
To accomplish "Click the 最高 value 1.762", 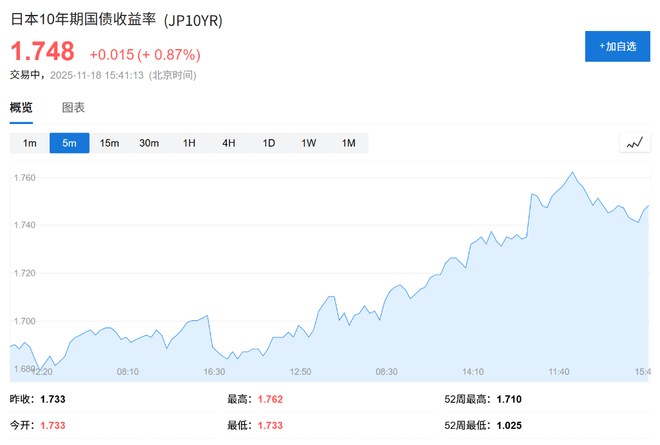I will click(272, 399).
